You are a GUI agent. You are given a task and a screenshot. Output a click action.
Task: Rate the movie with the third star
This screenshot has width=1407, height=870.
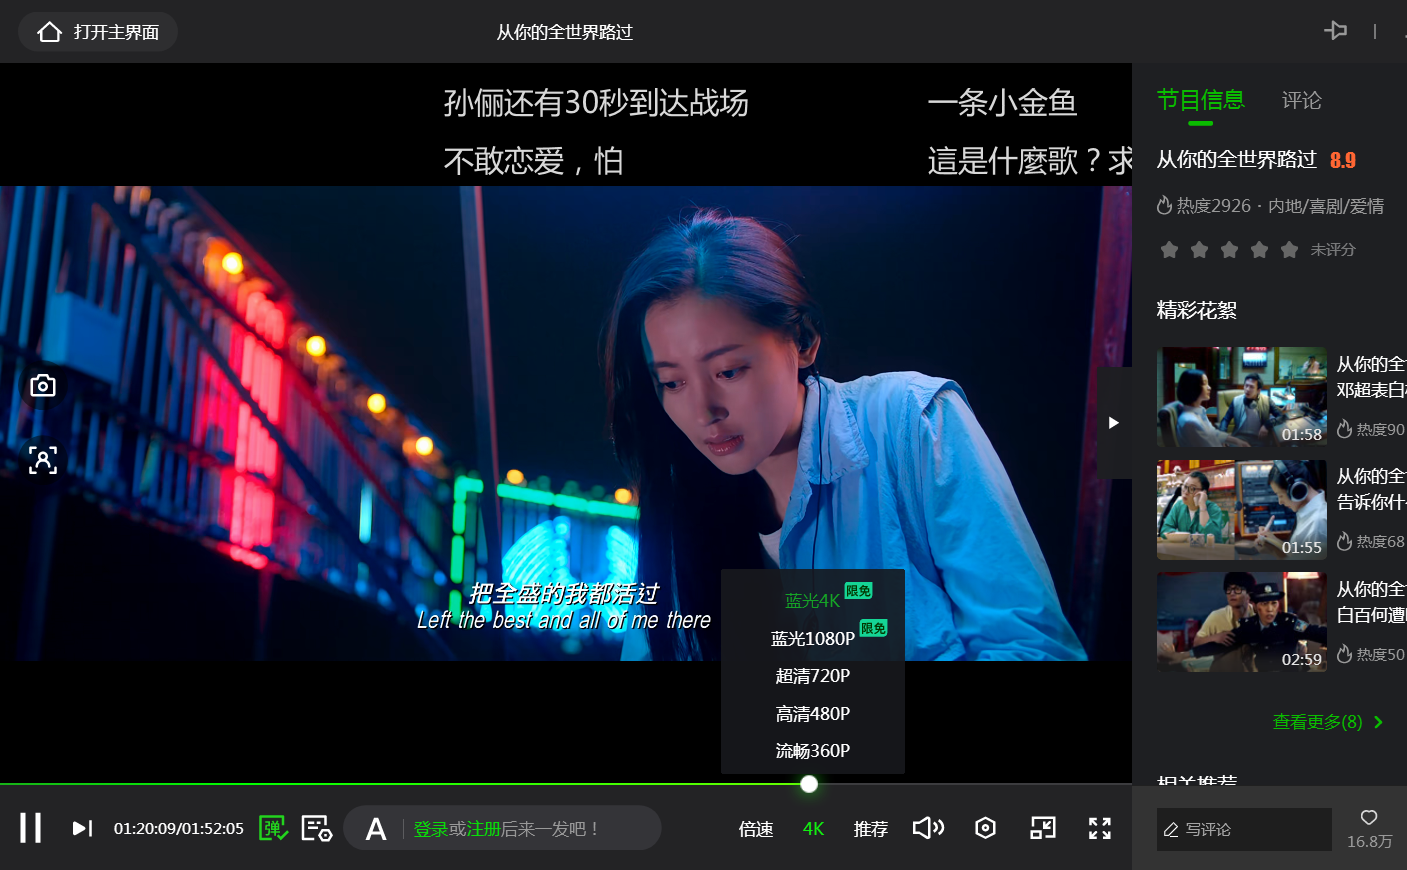(1229, 249)
